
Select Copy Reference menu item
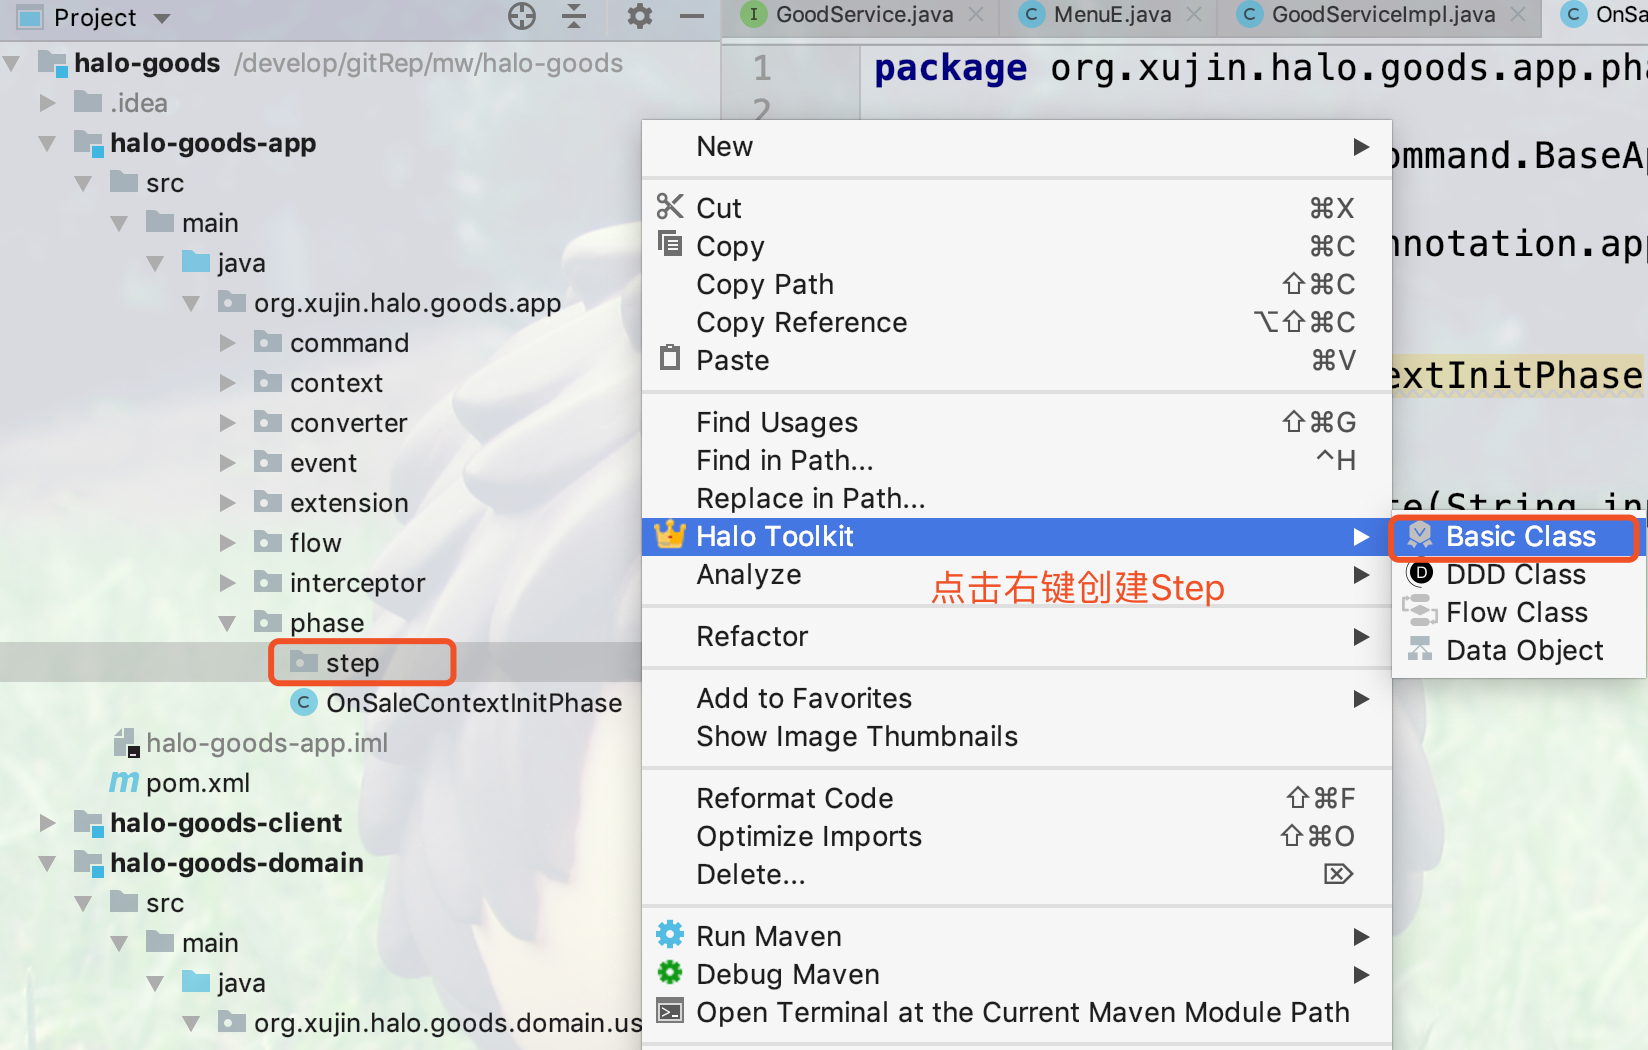point(1016,322)
